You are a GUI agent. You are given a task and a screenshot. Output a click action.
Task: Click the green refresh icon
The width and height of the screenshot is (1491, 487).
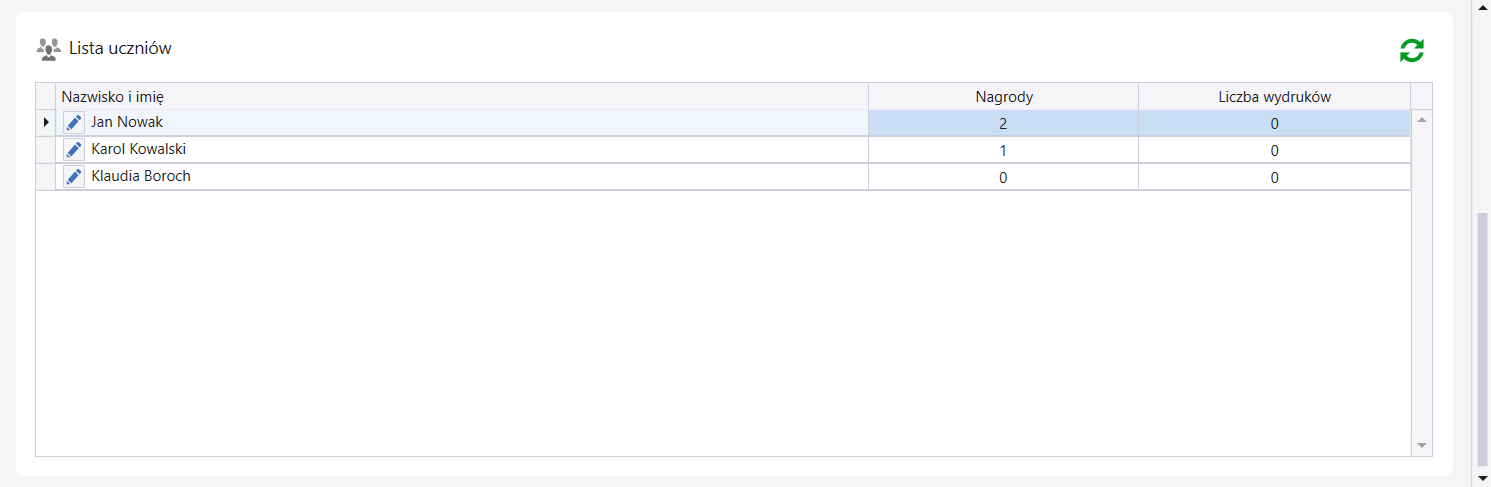pos(1411,51)
